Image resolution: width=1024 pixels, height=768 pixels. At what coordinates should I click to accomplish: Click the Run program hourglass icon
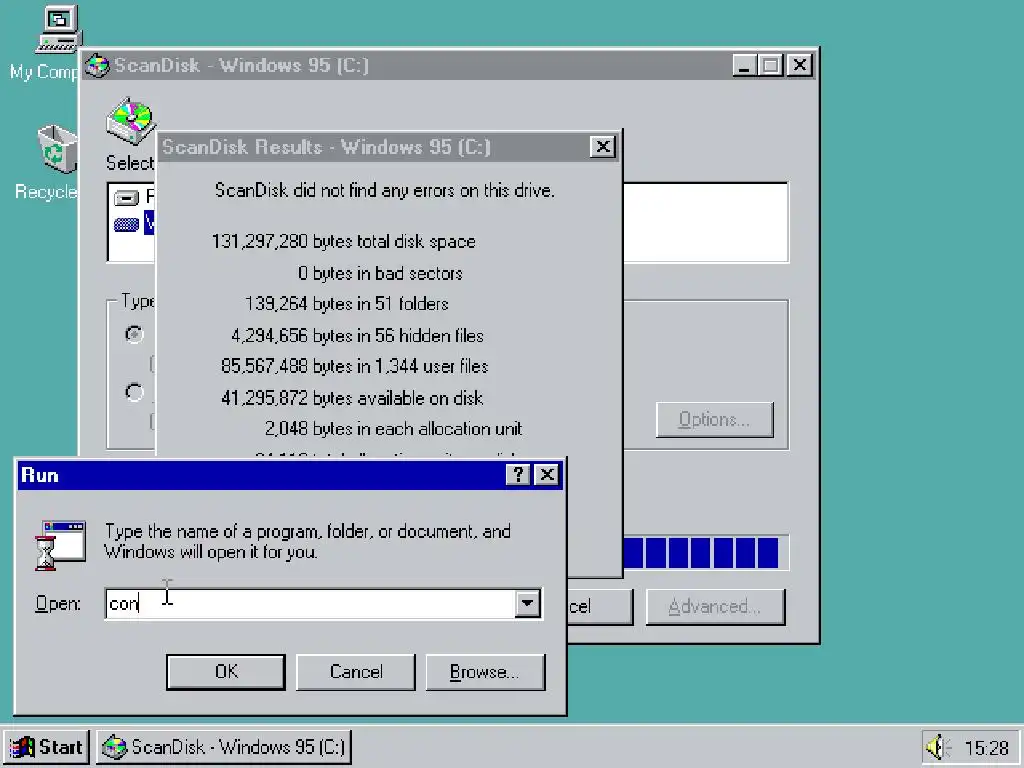tap(60, 545)
